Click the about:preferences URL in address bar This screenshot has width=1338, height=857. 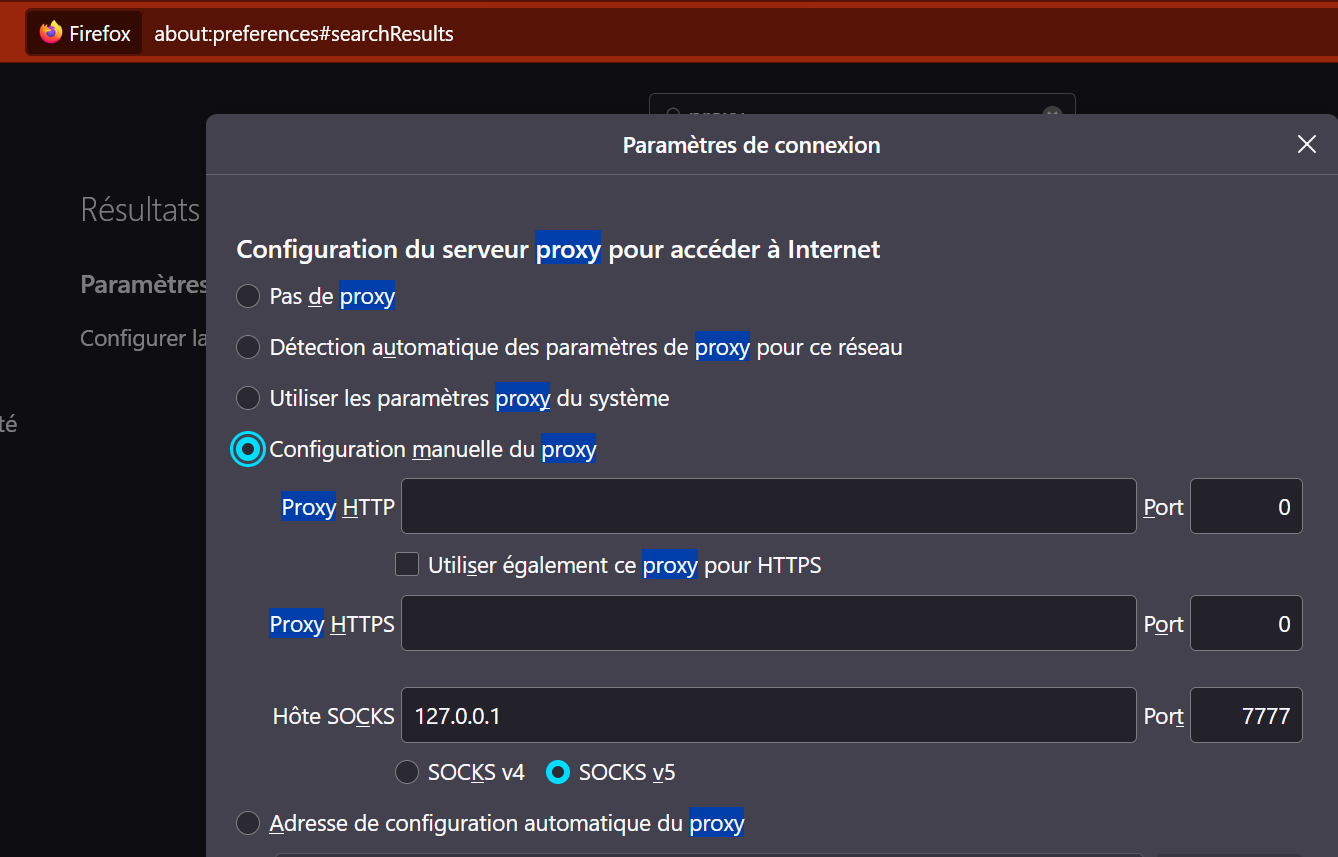point(304,34)
